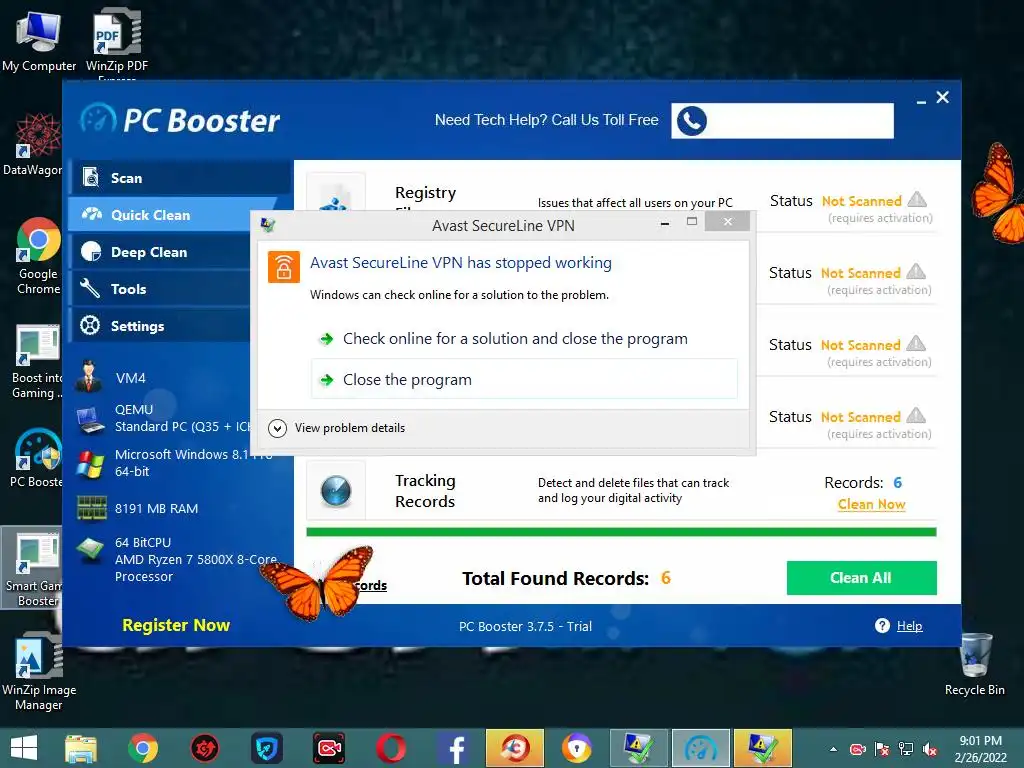
Task: Open PC Booster desktop shortcut
Action: 37,458
